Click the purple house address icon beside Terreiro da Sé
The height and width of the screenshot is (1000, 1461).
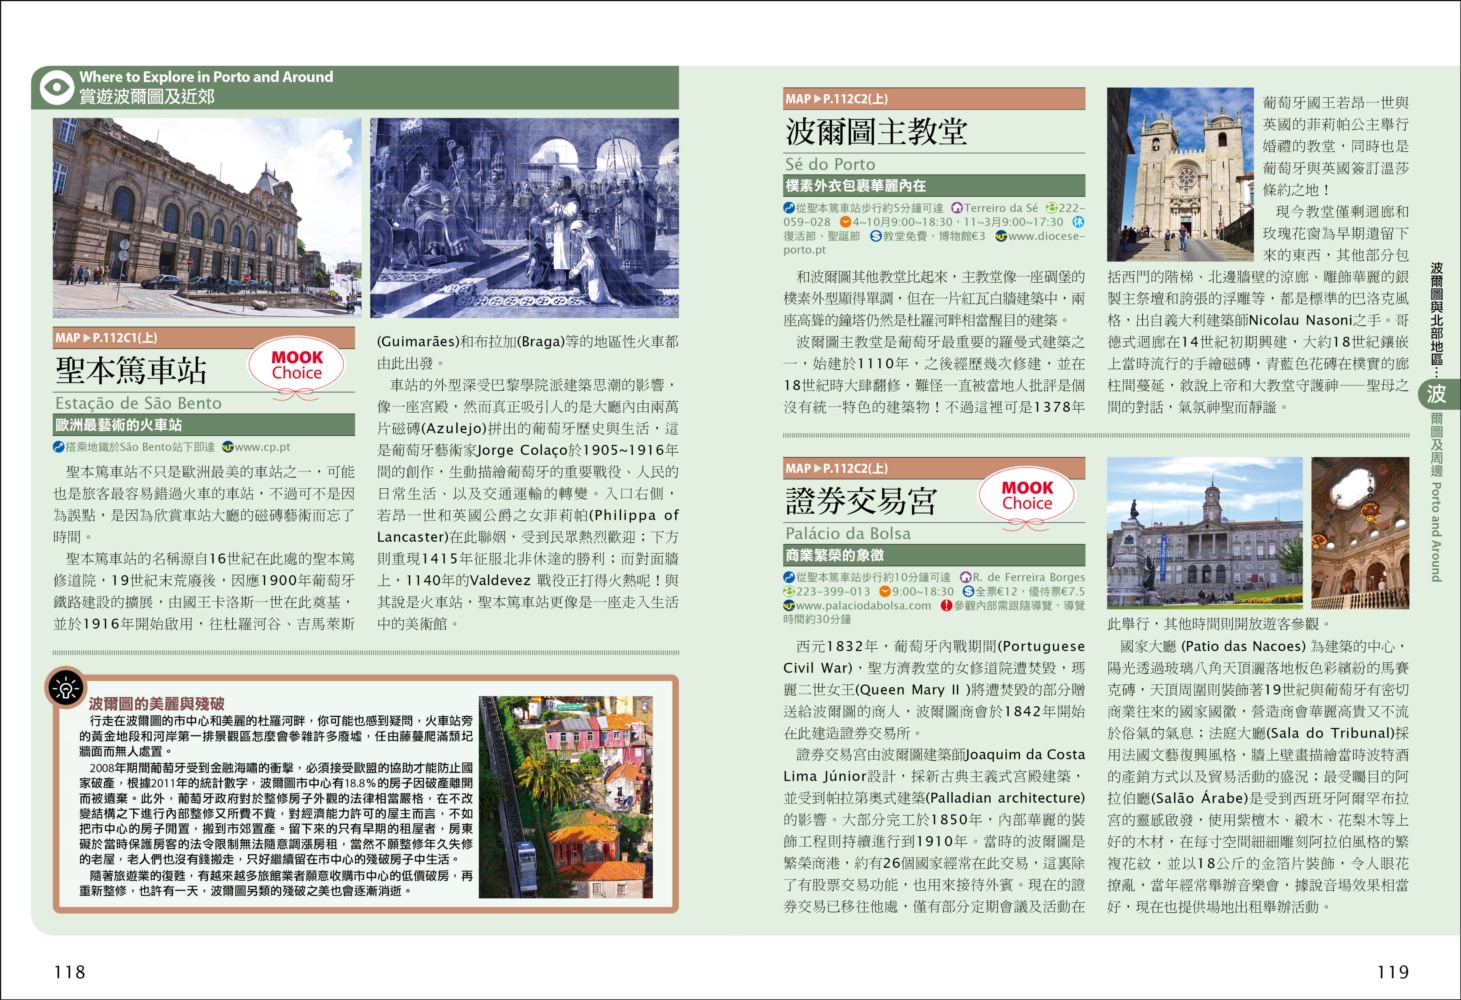tap(957, 208)
